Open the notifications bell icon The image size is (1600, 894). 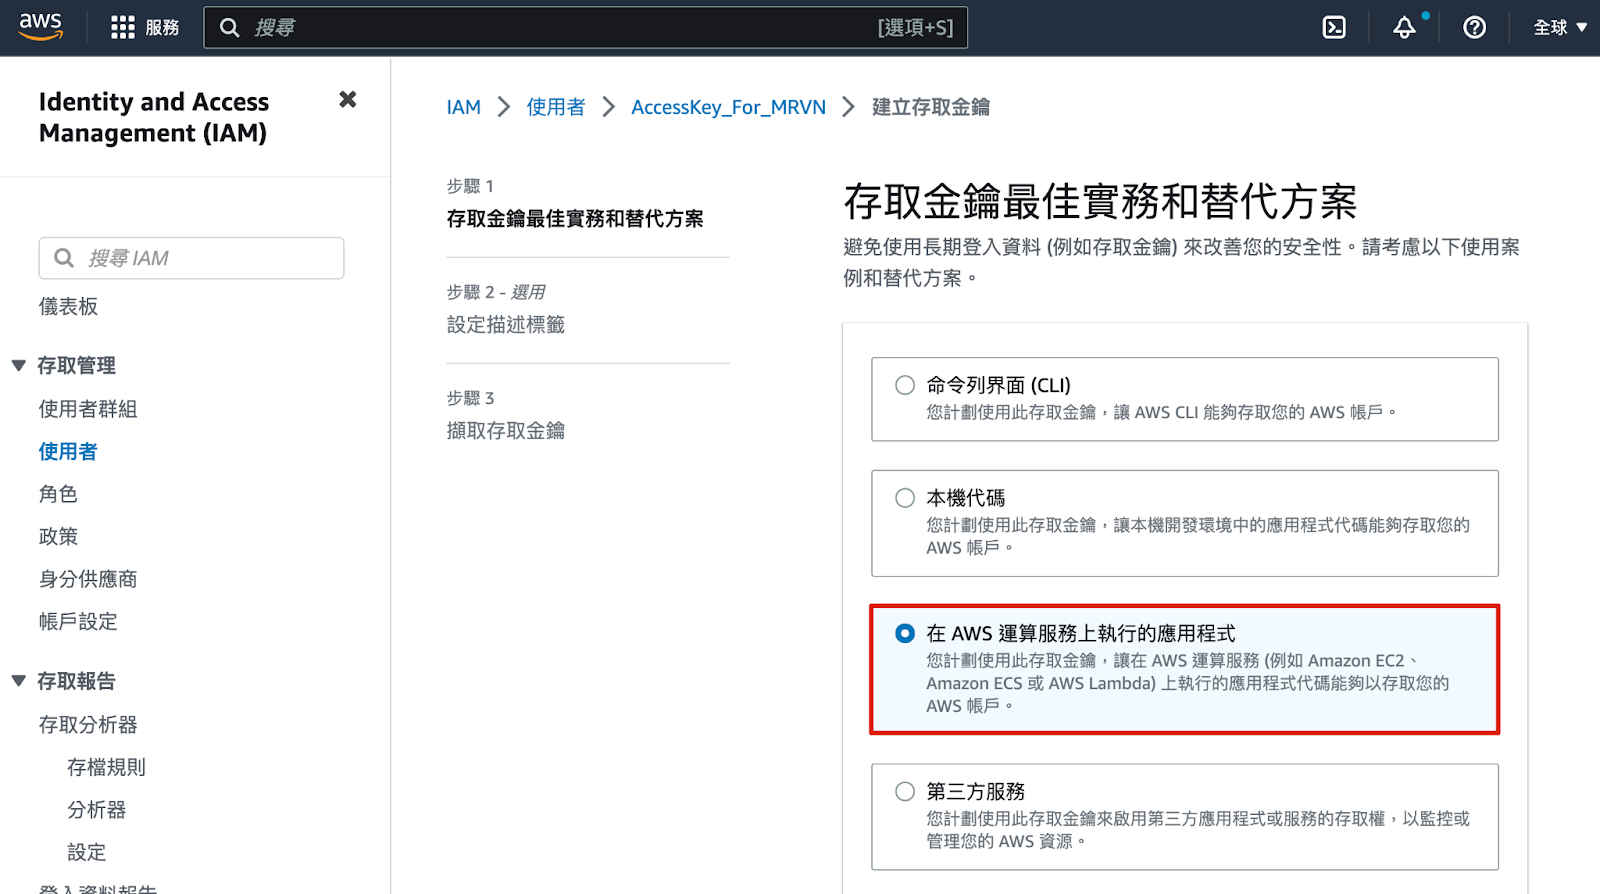coord(1404,27)
